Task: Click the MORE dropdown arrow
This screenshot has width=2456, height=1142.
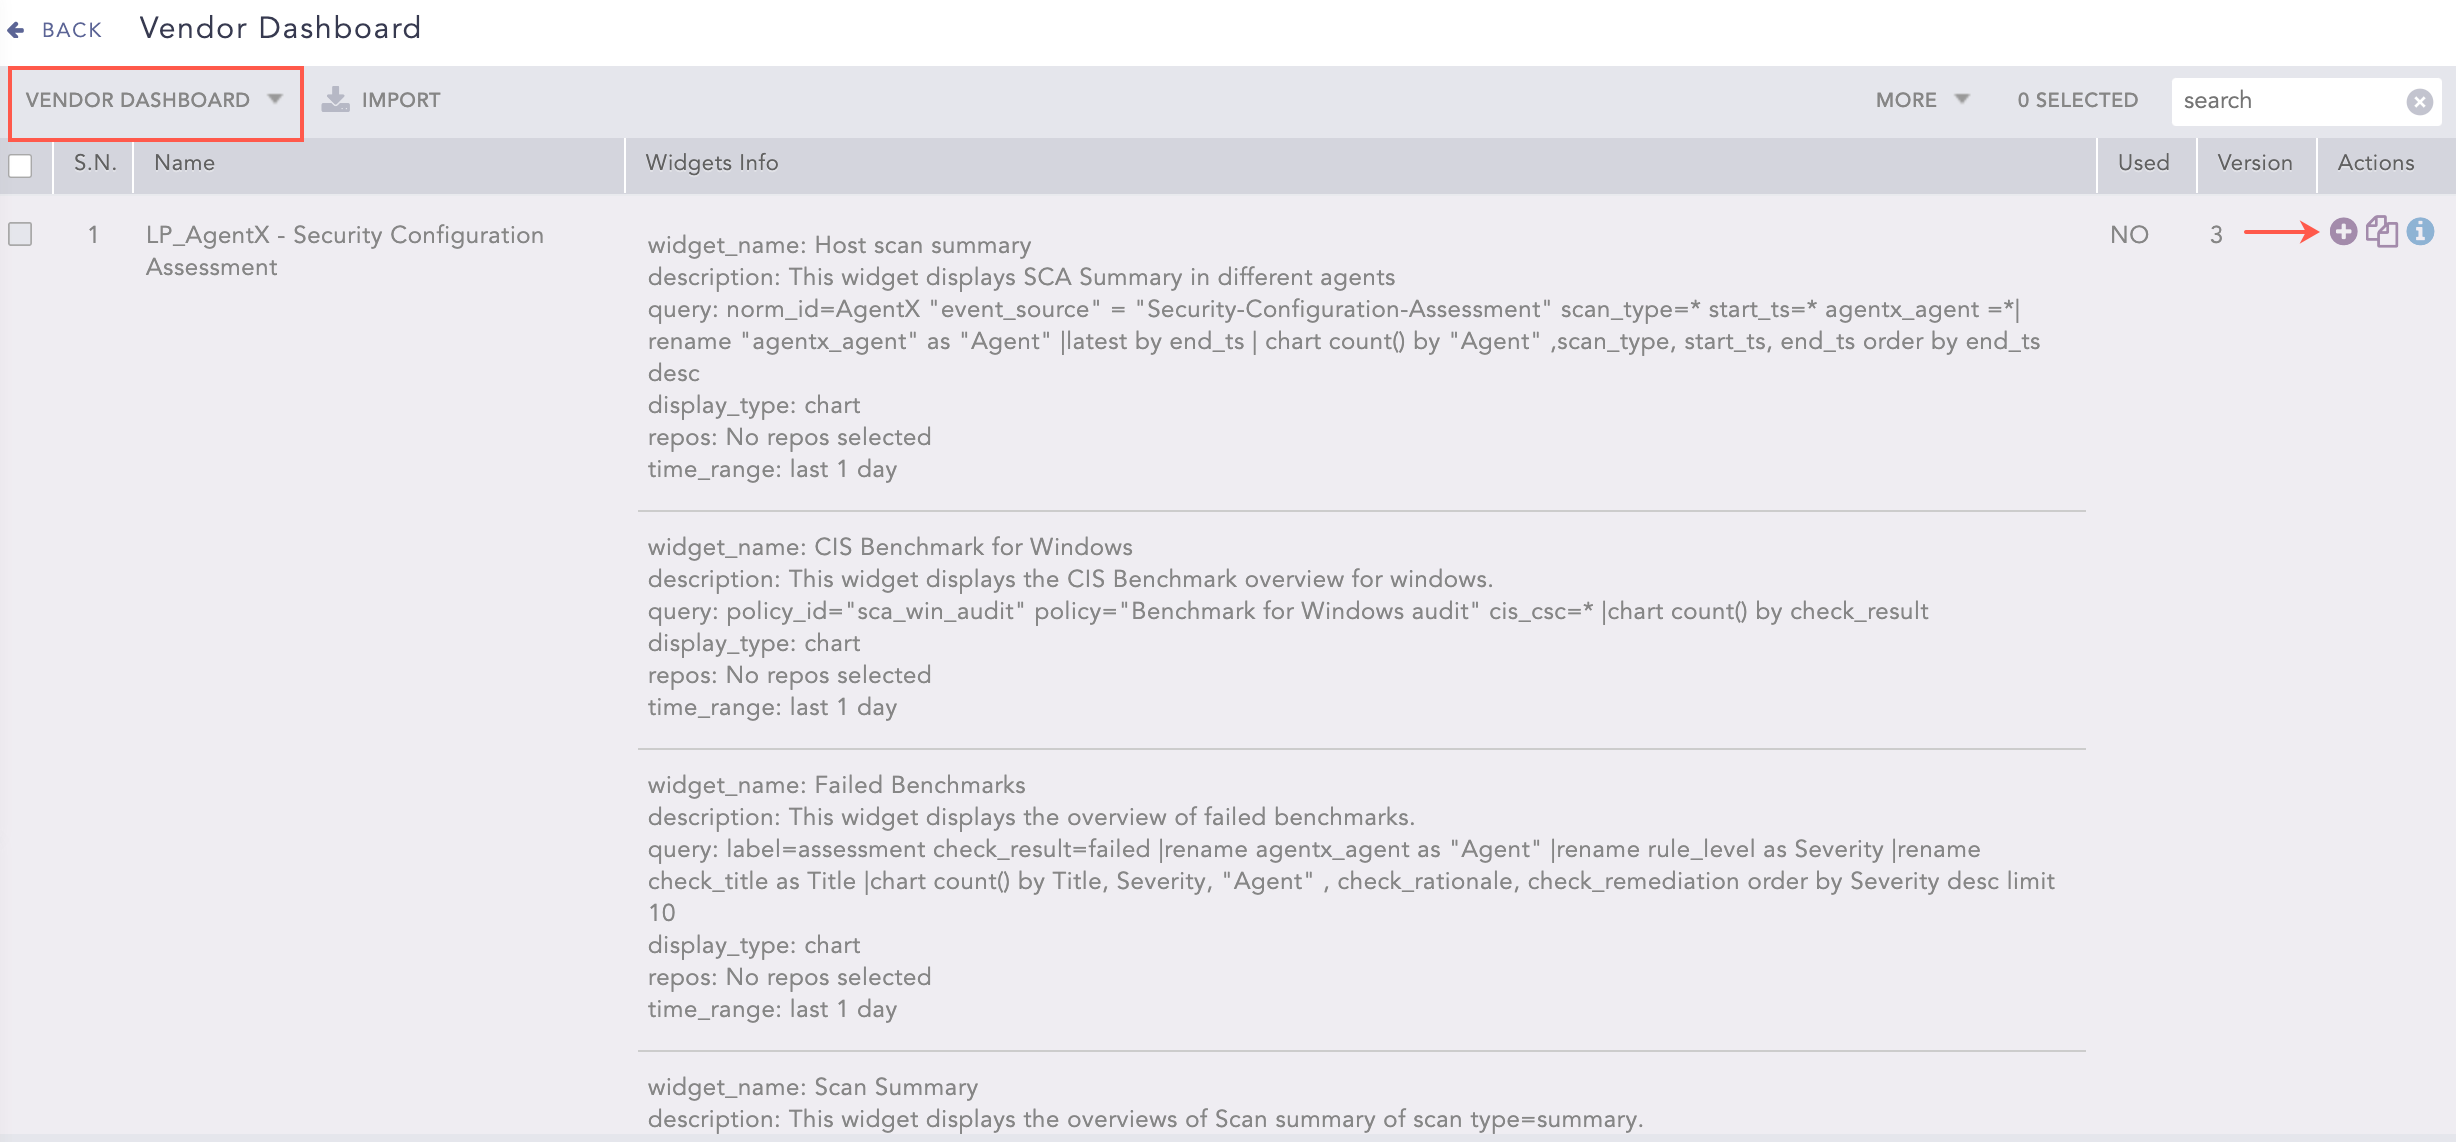Action: [1962, 99]
